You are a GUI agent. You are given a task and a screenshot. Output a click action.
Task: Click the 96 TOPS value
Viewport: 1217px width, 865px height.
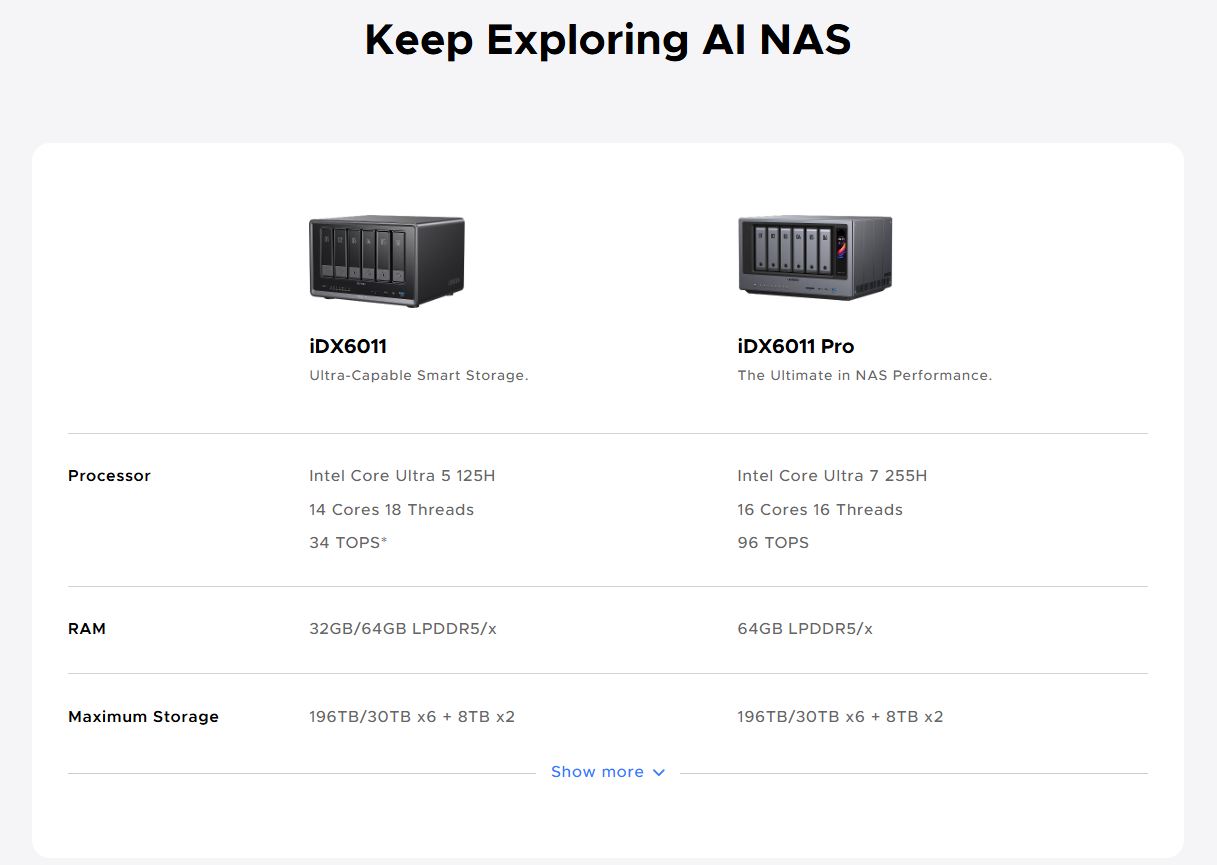click(x=772, y=543)
